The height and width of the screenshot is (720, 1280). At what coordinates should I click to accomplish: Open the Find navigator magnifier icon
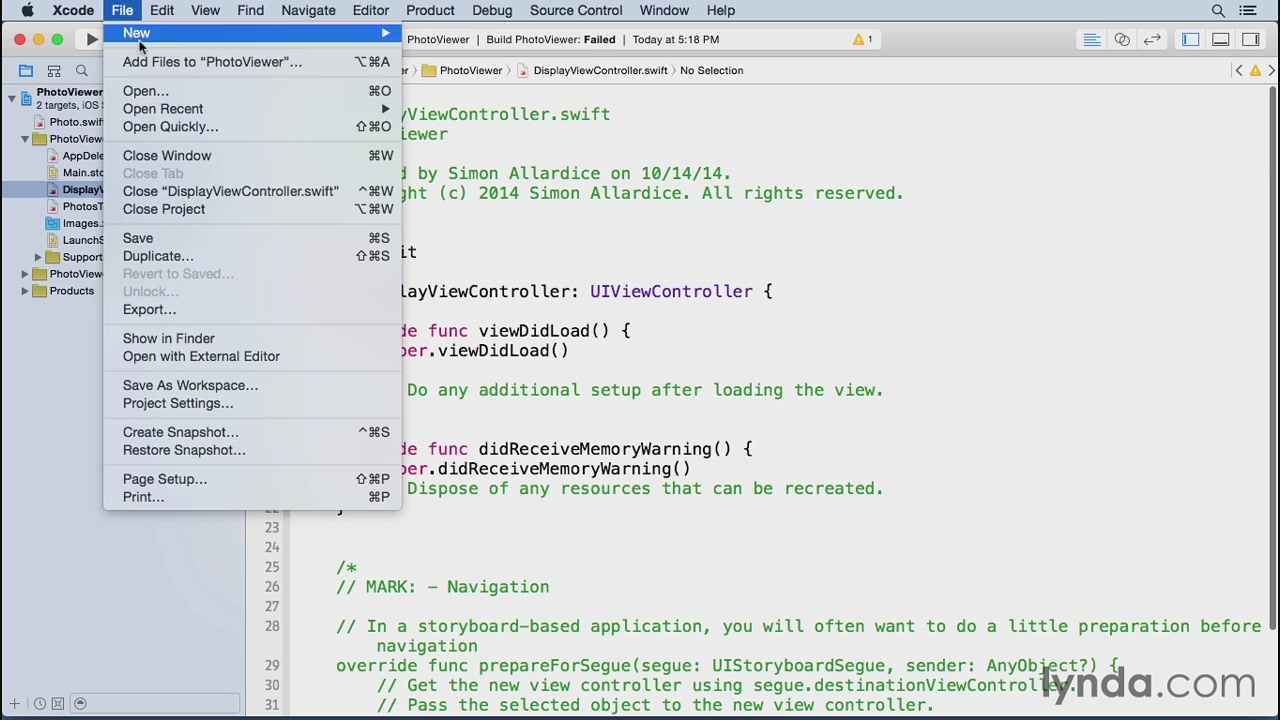click(82, 71)
